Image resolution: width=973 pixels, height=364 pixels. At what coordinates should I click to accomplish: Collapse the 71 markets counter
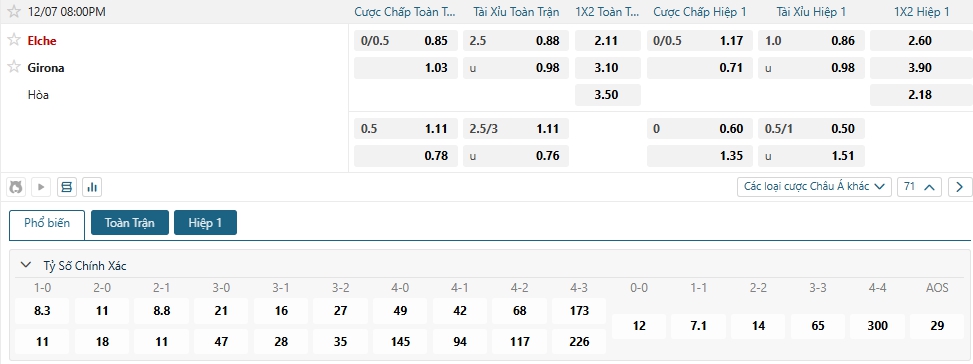pyautogui.click(x=919, y=187)
